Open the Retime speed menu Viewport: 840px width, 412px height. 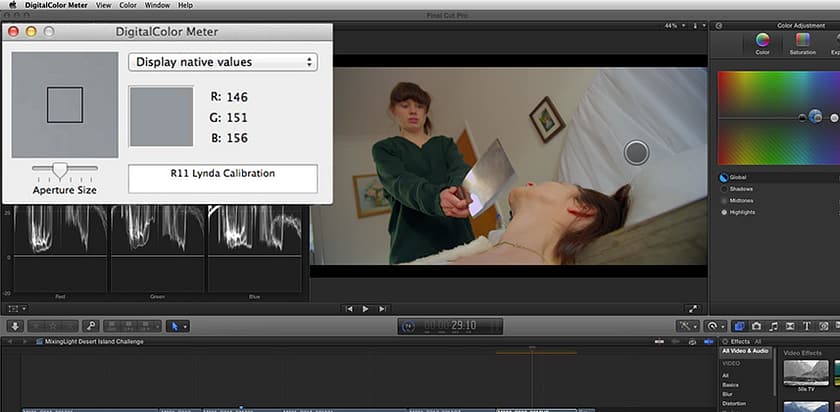coord(715,326)
